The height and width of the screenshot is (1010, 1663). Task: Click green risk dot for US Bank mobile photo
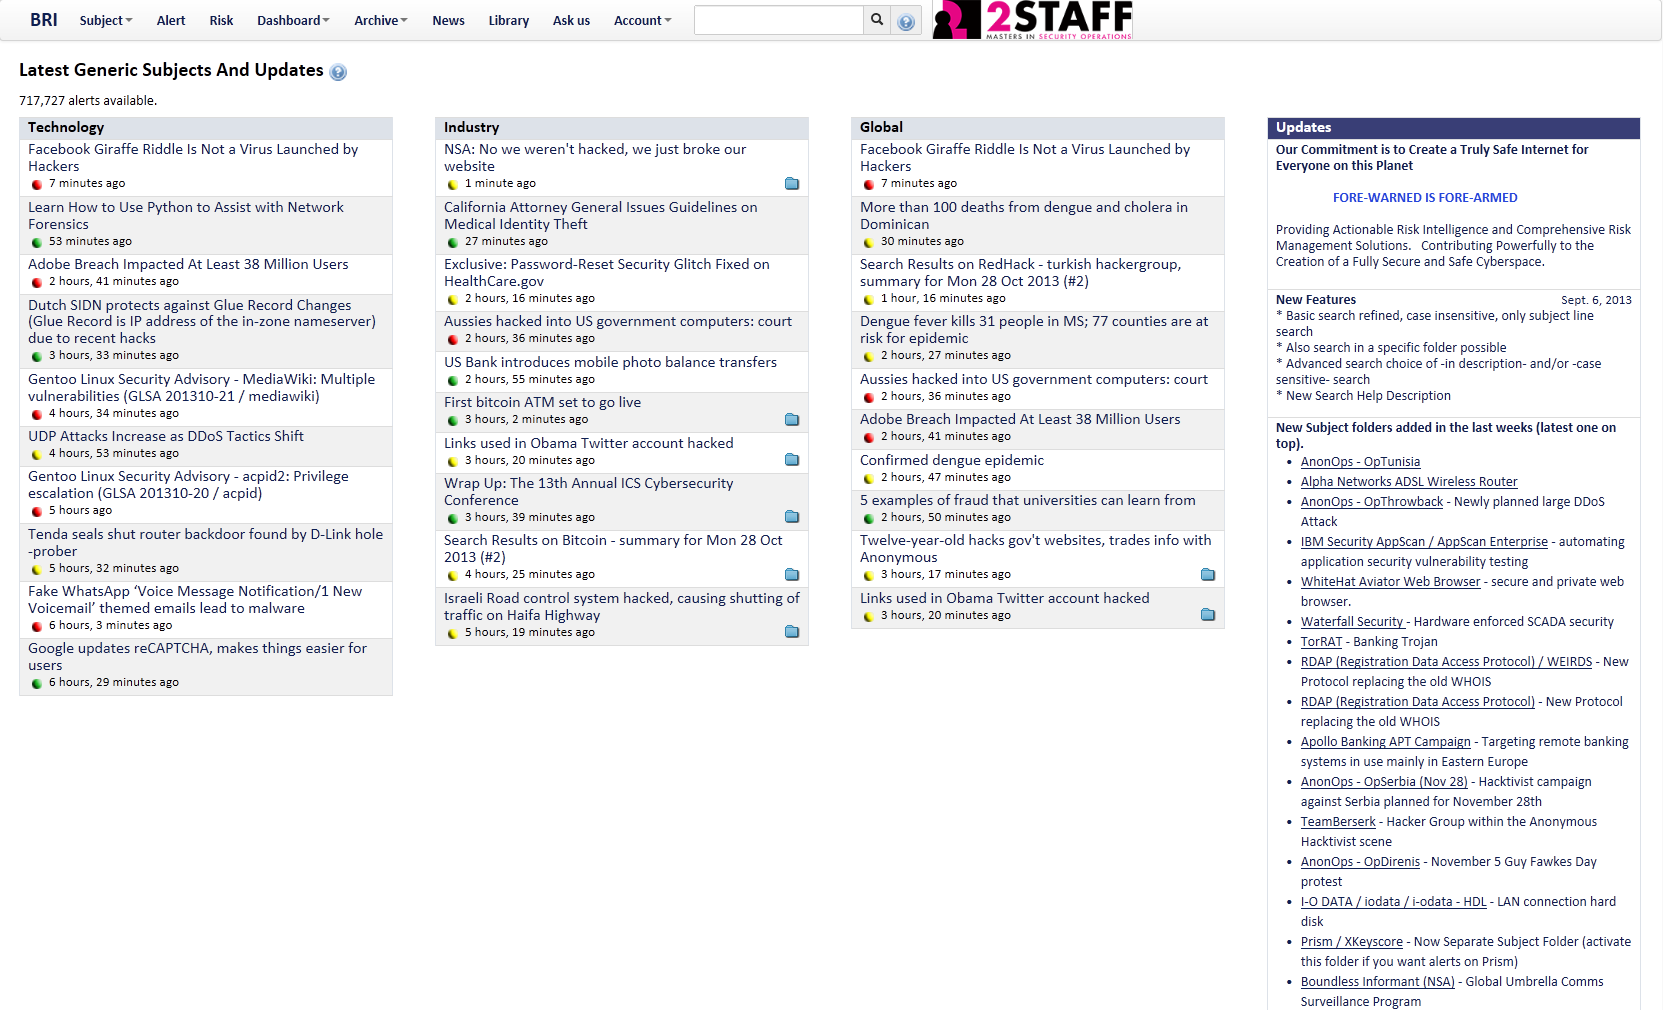(453, 381)
